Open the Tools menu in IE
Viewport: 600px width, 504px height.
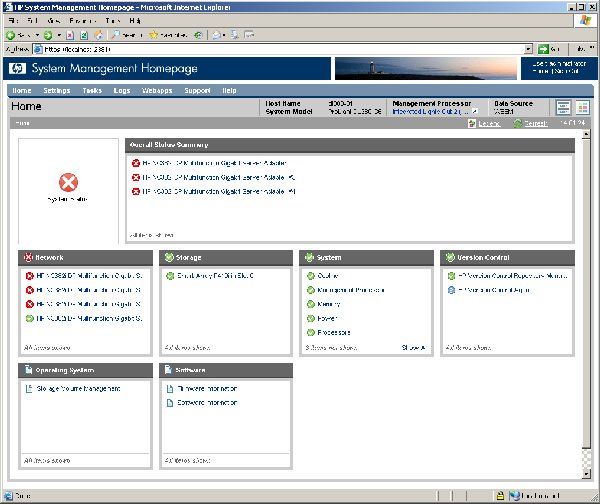(112, 21)
